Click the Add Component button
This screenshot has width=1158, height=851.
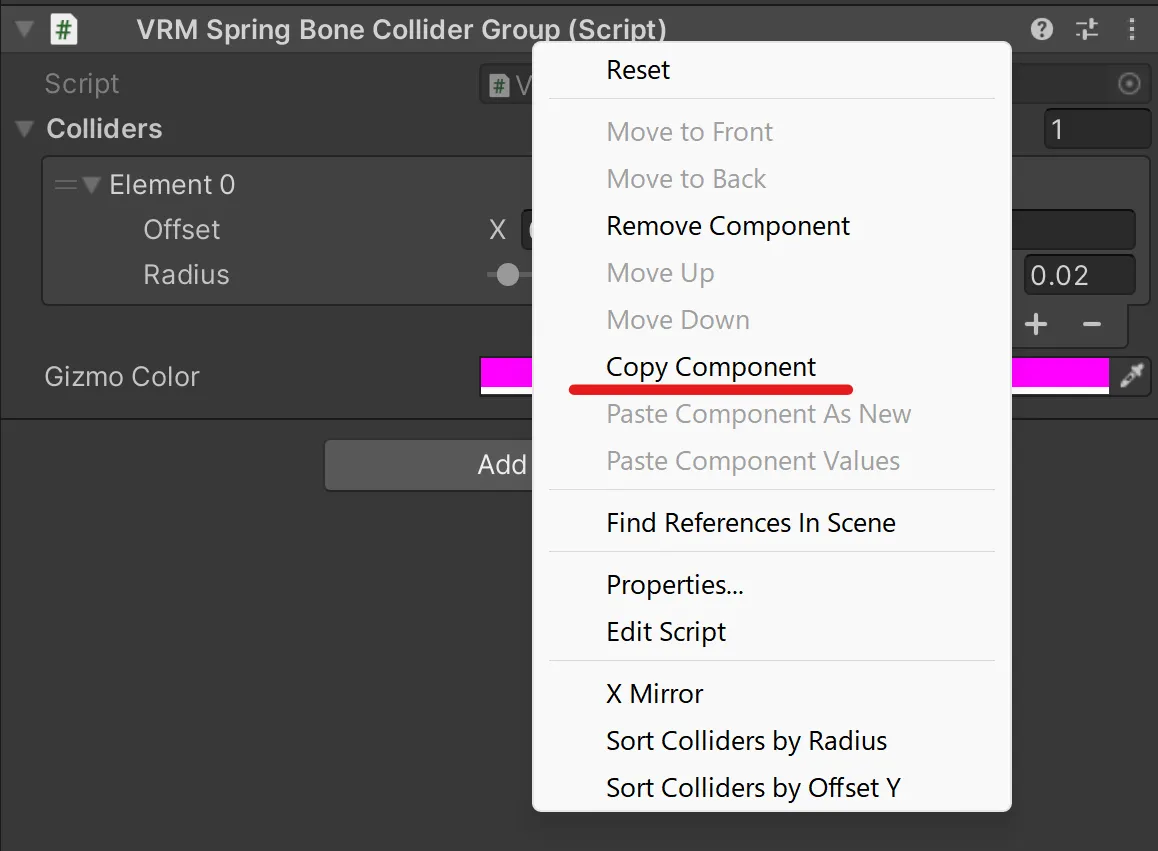(x=428, y=465)
